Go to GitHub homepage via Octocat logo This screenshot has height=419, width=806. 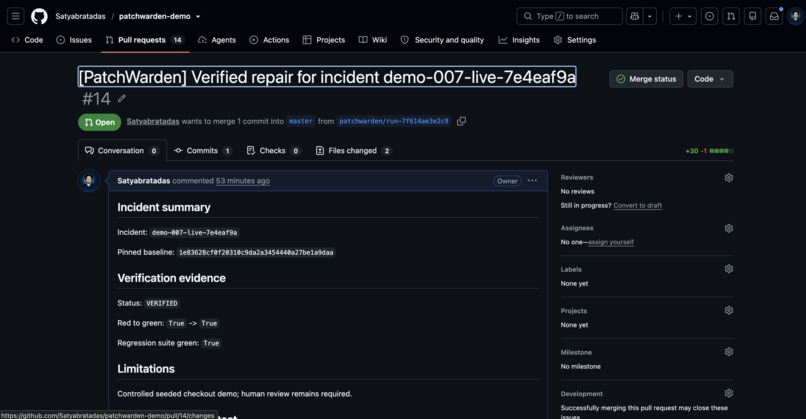39,16
